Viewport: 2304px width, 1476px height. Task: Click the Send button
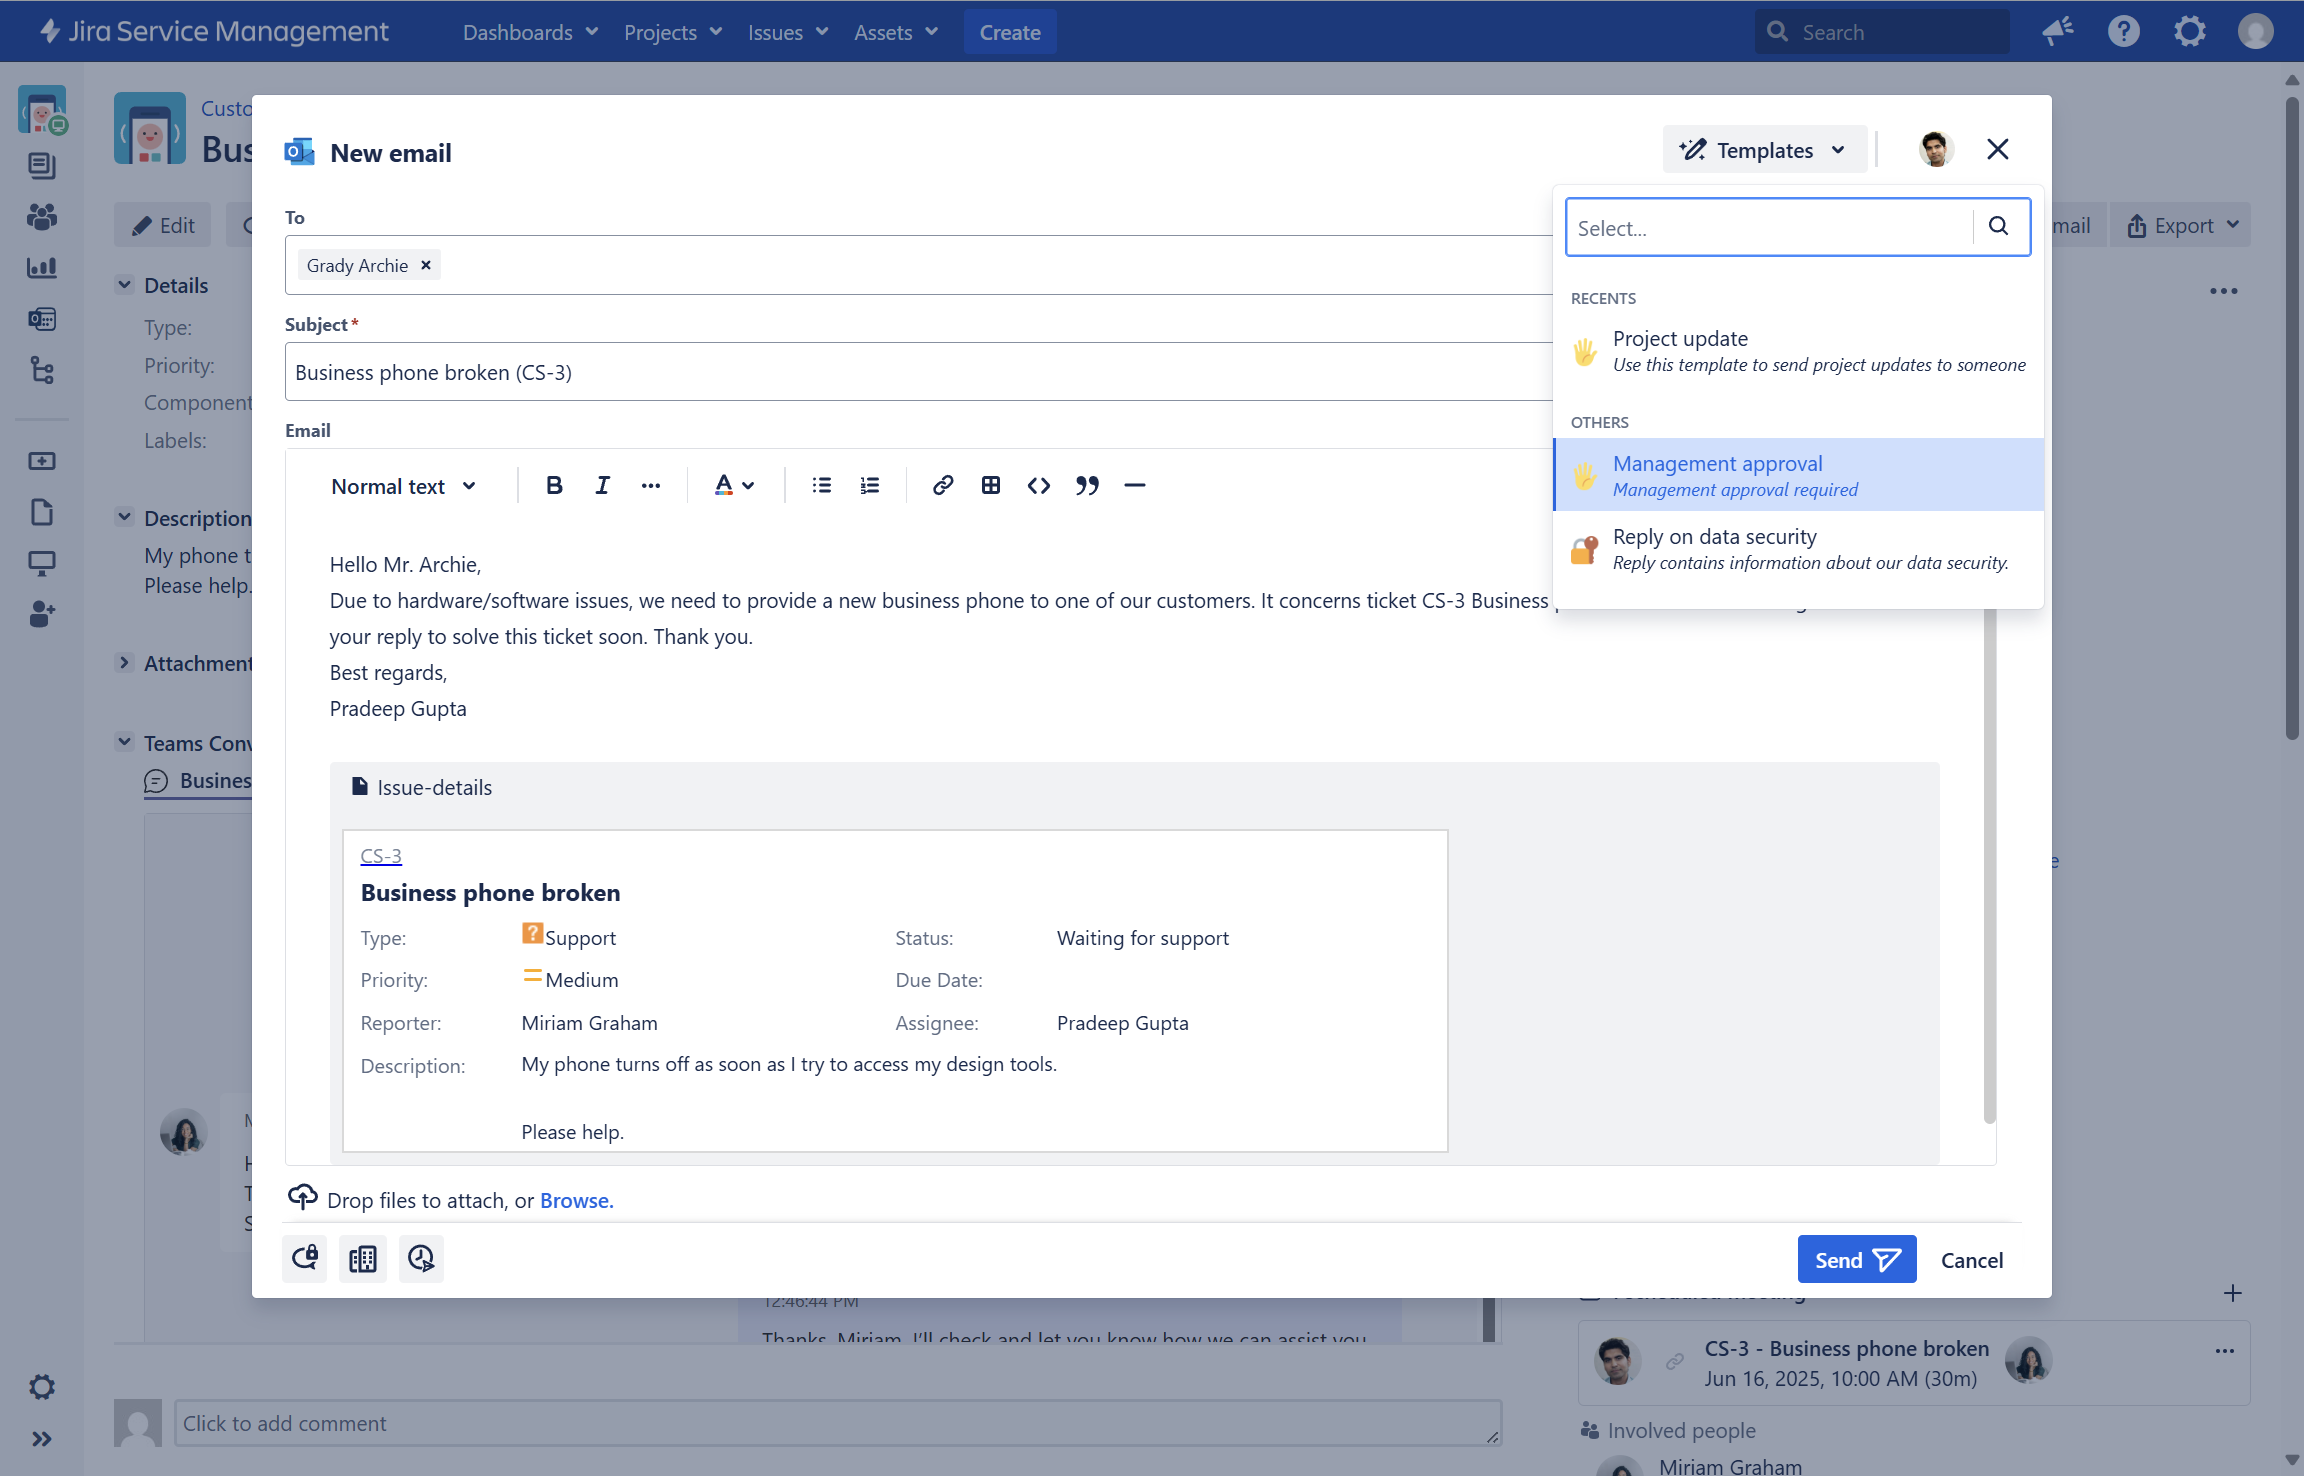pyautogui.click(x=1855, y=1259)
